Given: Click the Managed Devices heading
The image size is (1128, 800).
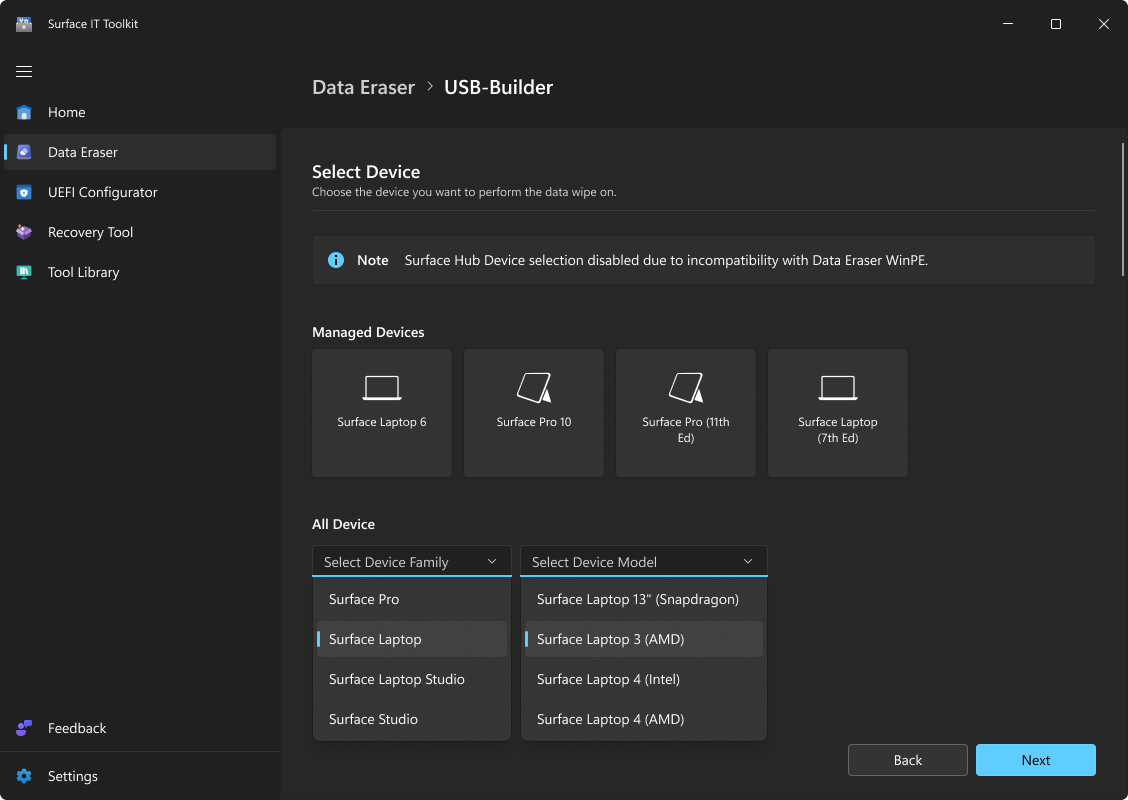Looking at the screenshot, I should coord(368,332).
